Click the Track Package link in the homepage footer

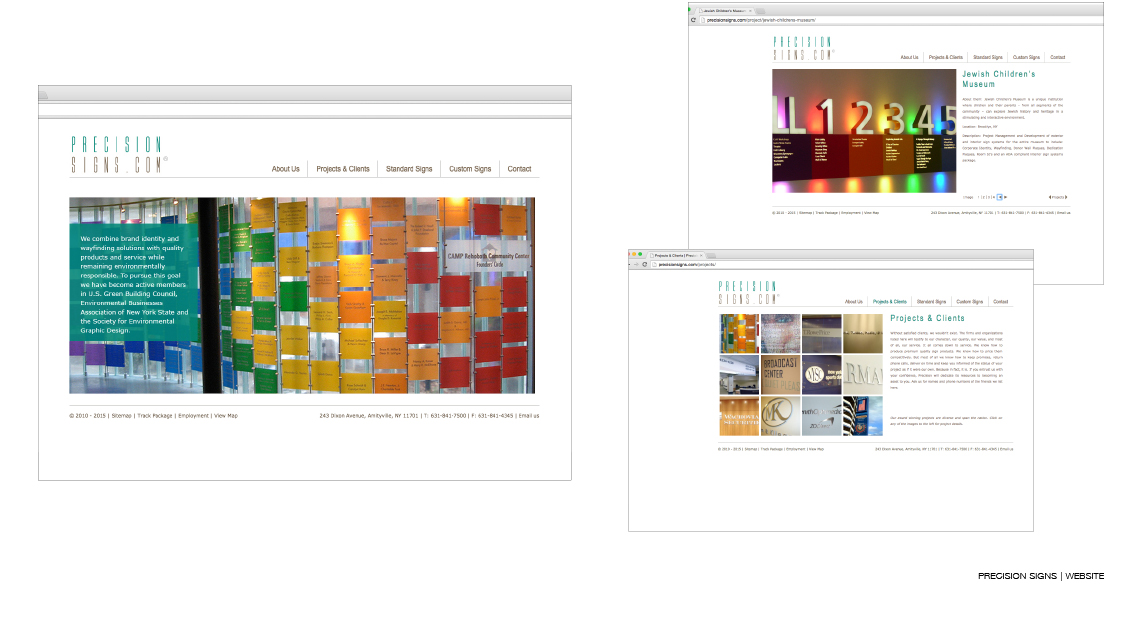155,416
